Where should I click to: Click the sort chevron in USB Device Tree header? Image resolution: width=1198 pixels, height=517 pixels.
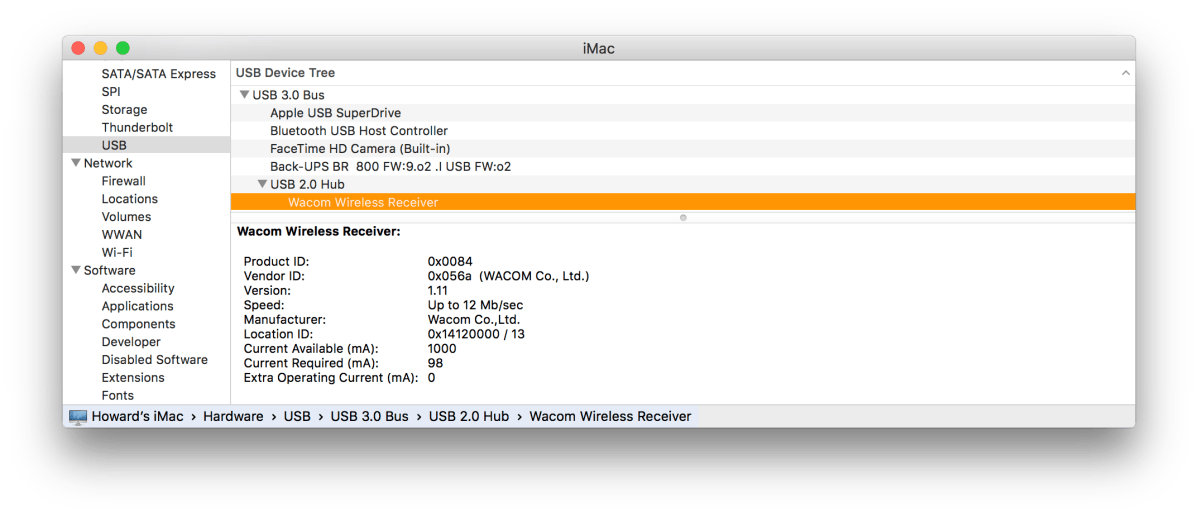click(1125, 73)
